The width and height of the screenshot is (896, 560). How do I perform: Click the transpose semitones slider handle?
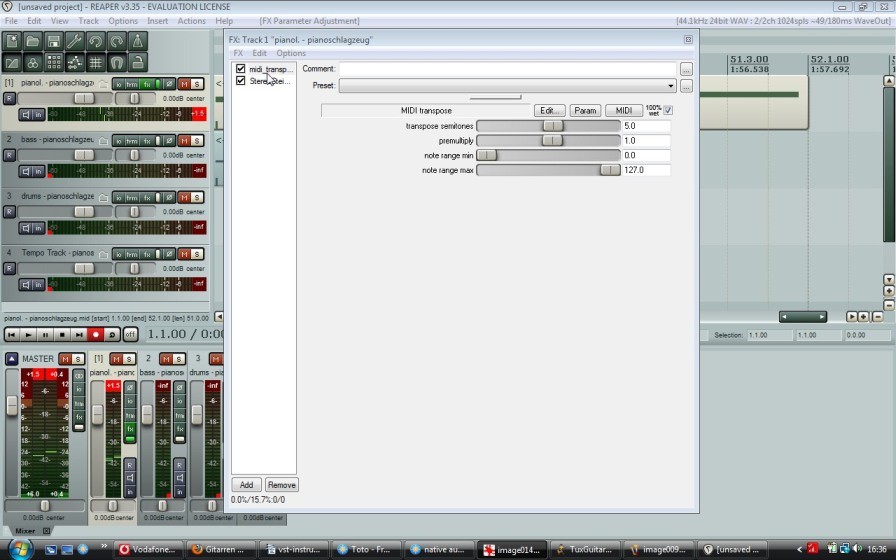(553, 126)
